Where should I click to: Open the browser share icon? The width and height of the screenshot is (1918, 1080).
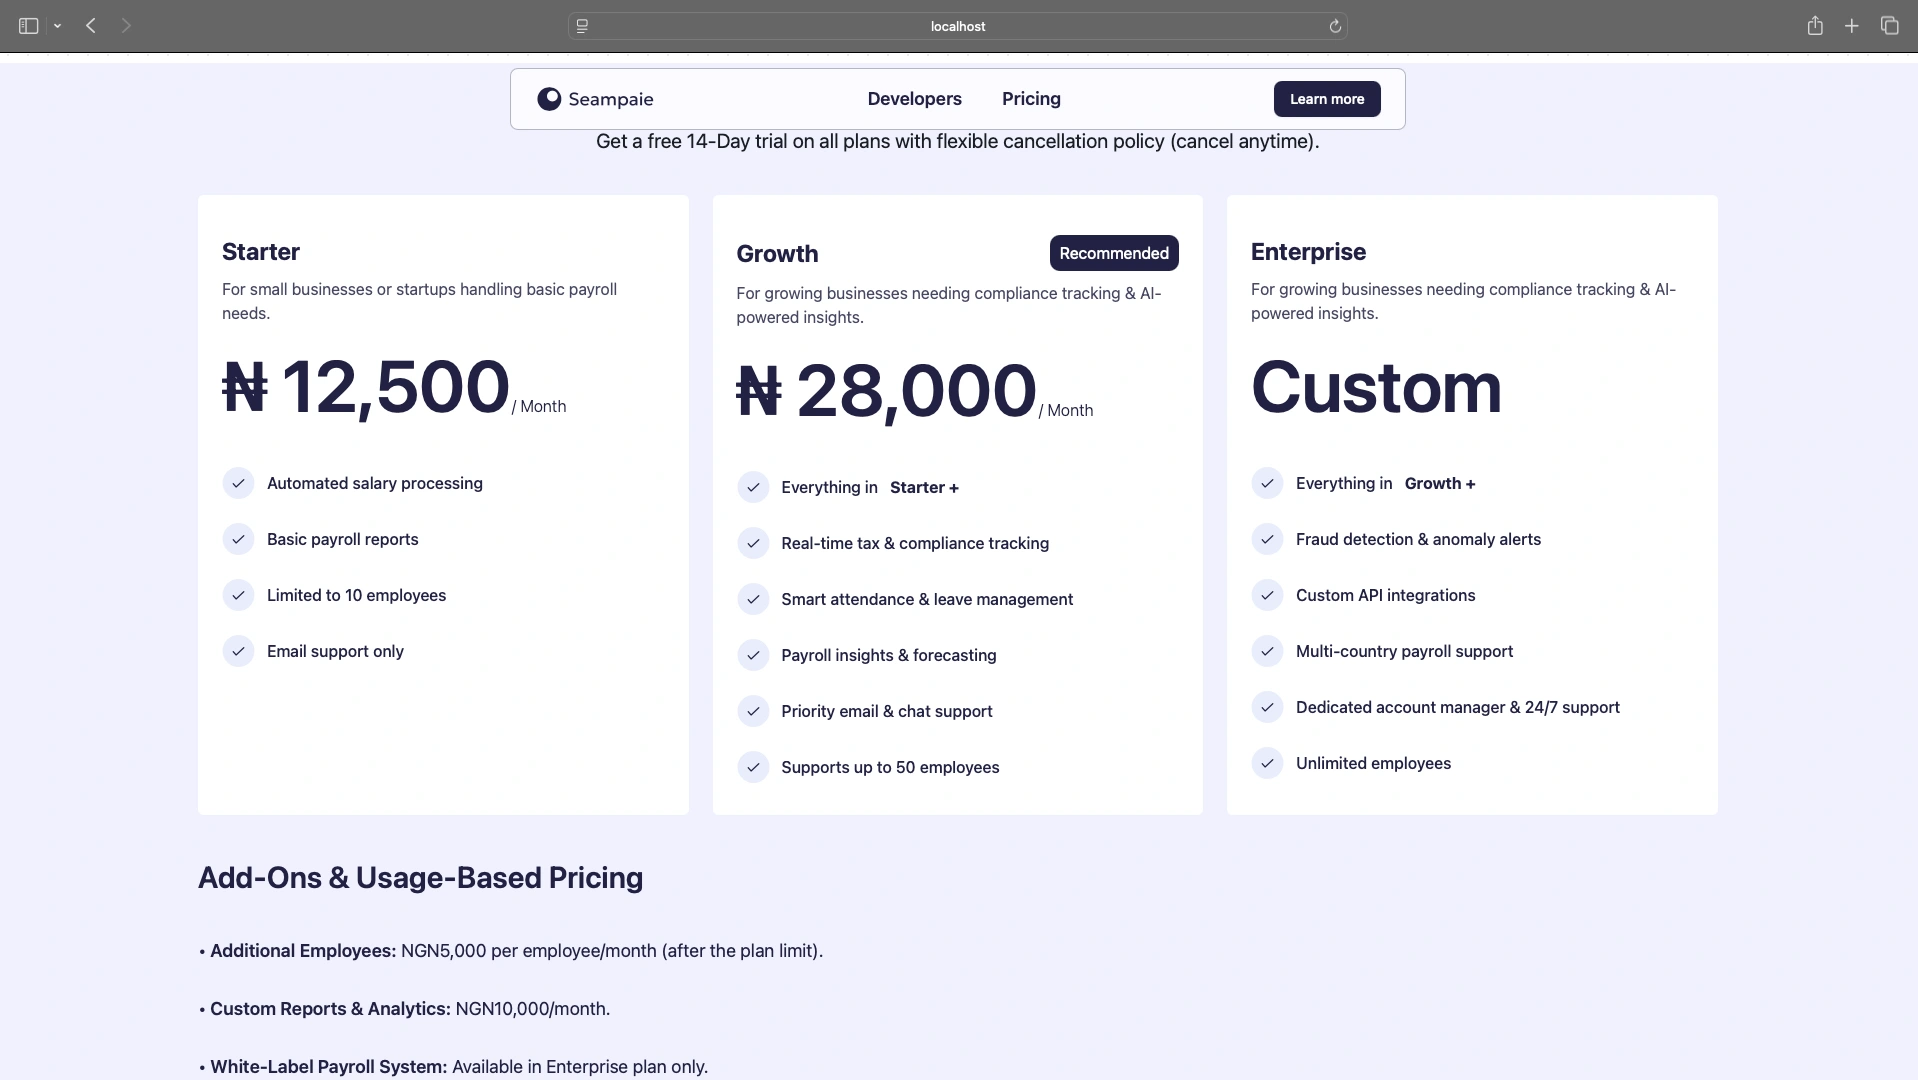coord(1815,26)
